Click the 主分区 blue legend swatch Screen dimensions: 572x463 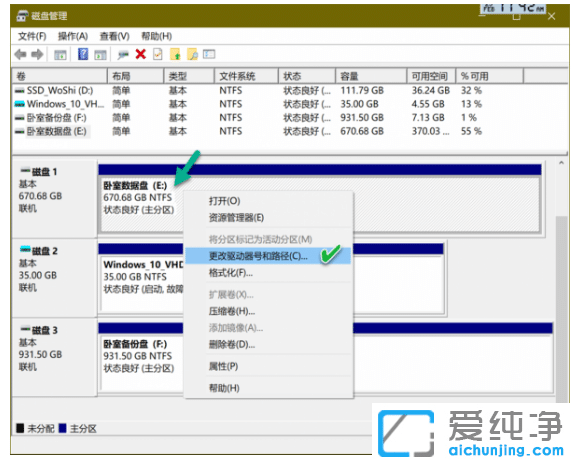click(62, 428)
